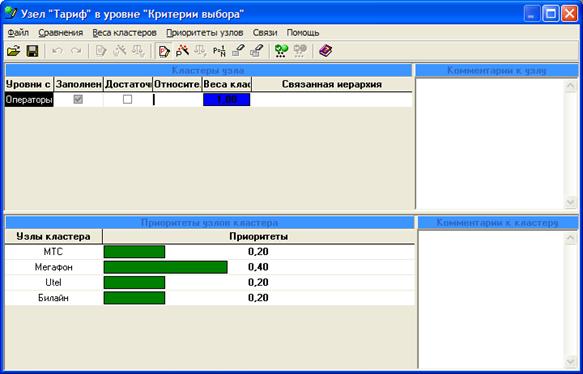Screen dimensions: 583x374
Task: Toggle the Достаточ checkbox for Операторы
Action: click(128, 99)
